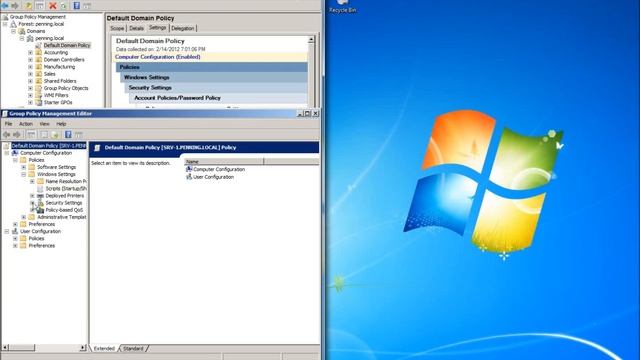Click the Computer Configuration (Enabled) heading link

point(158,57)
